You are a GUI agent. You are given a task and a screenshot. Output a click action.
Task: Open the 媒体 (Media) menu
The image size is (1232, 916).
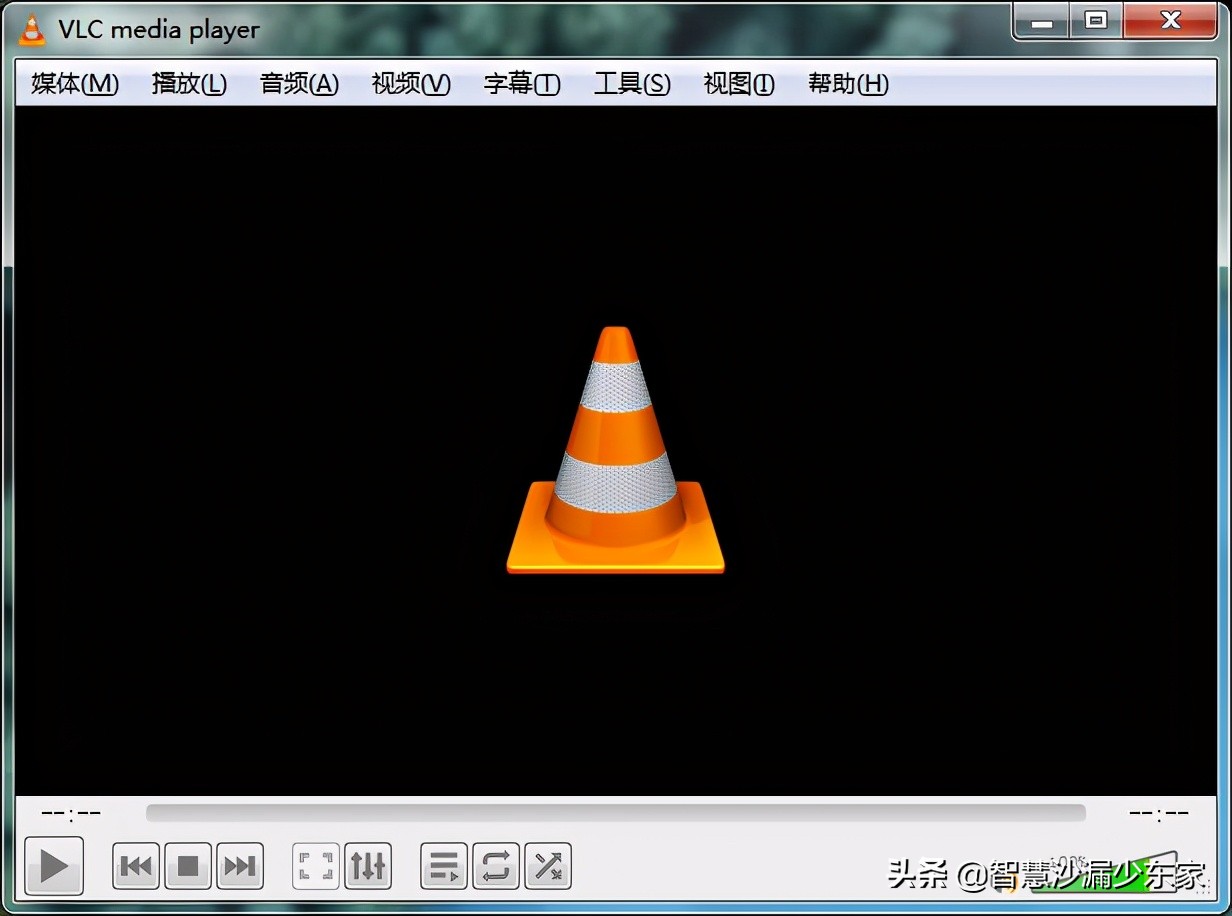pyautogui.click(x=74, y=84)
